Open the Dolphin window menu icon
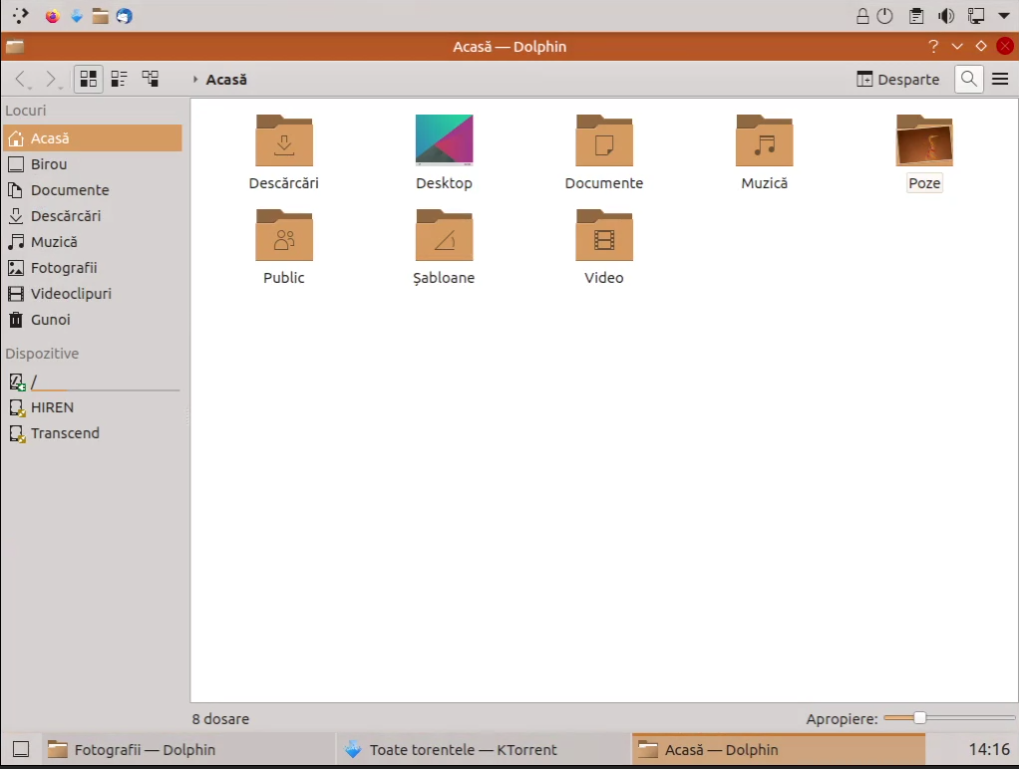The image size is (1019, 769). 14,46
